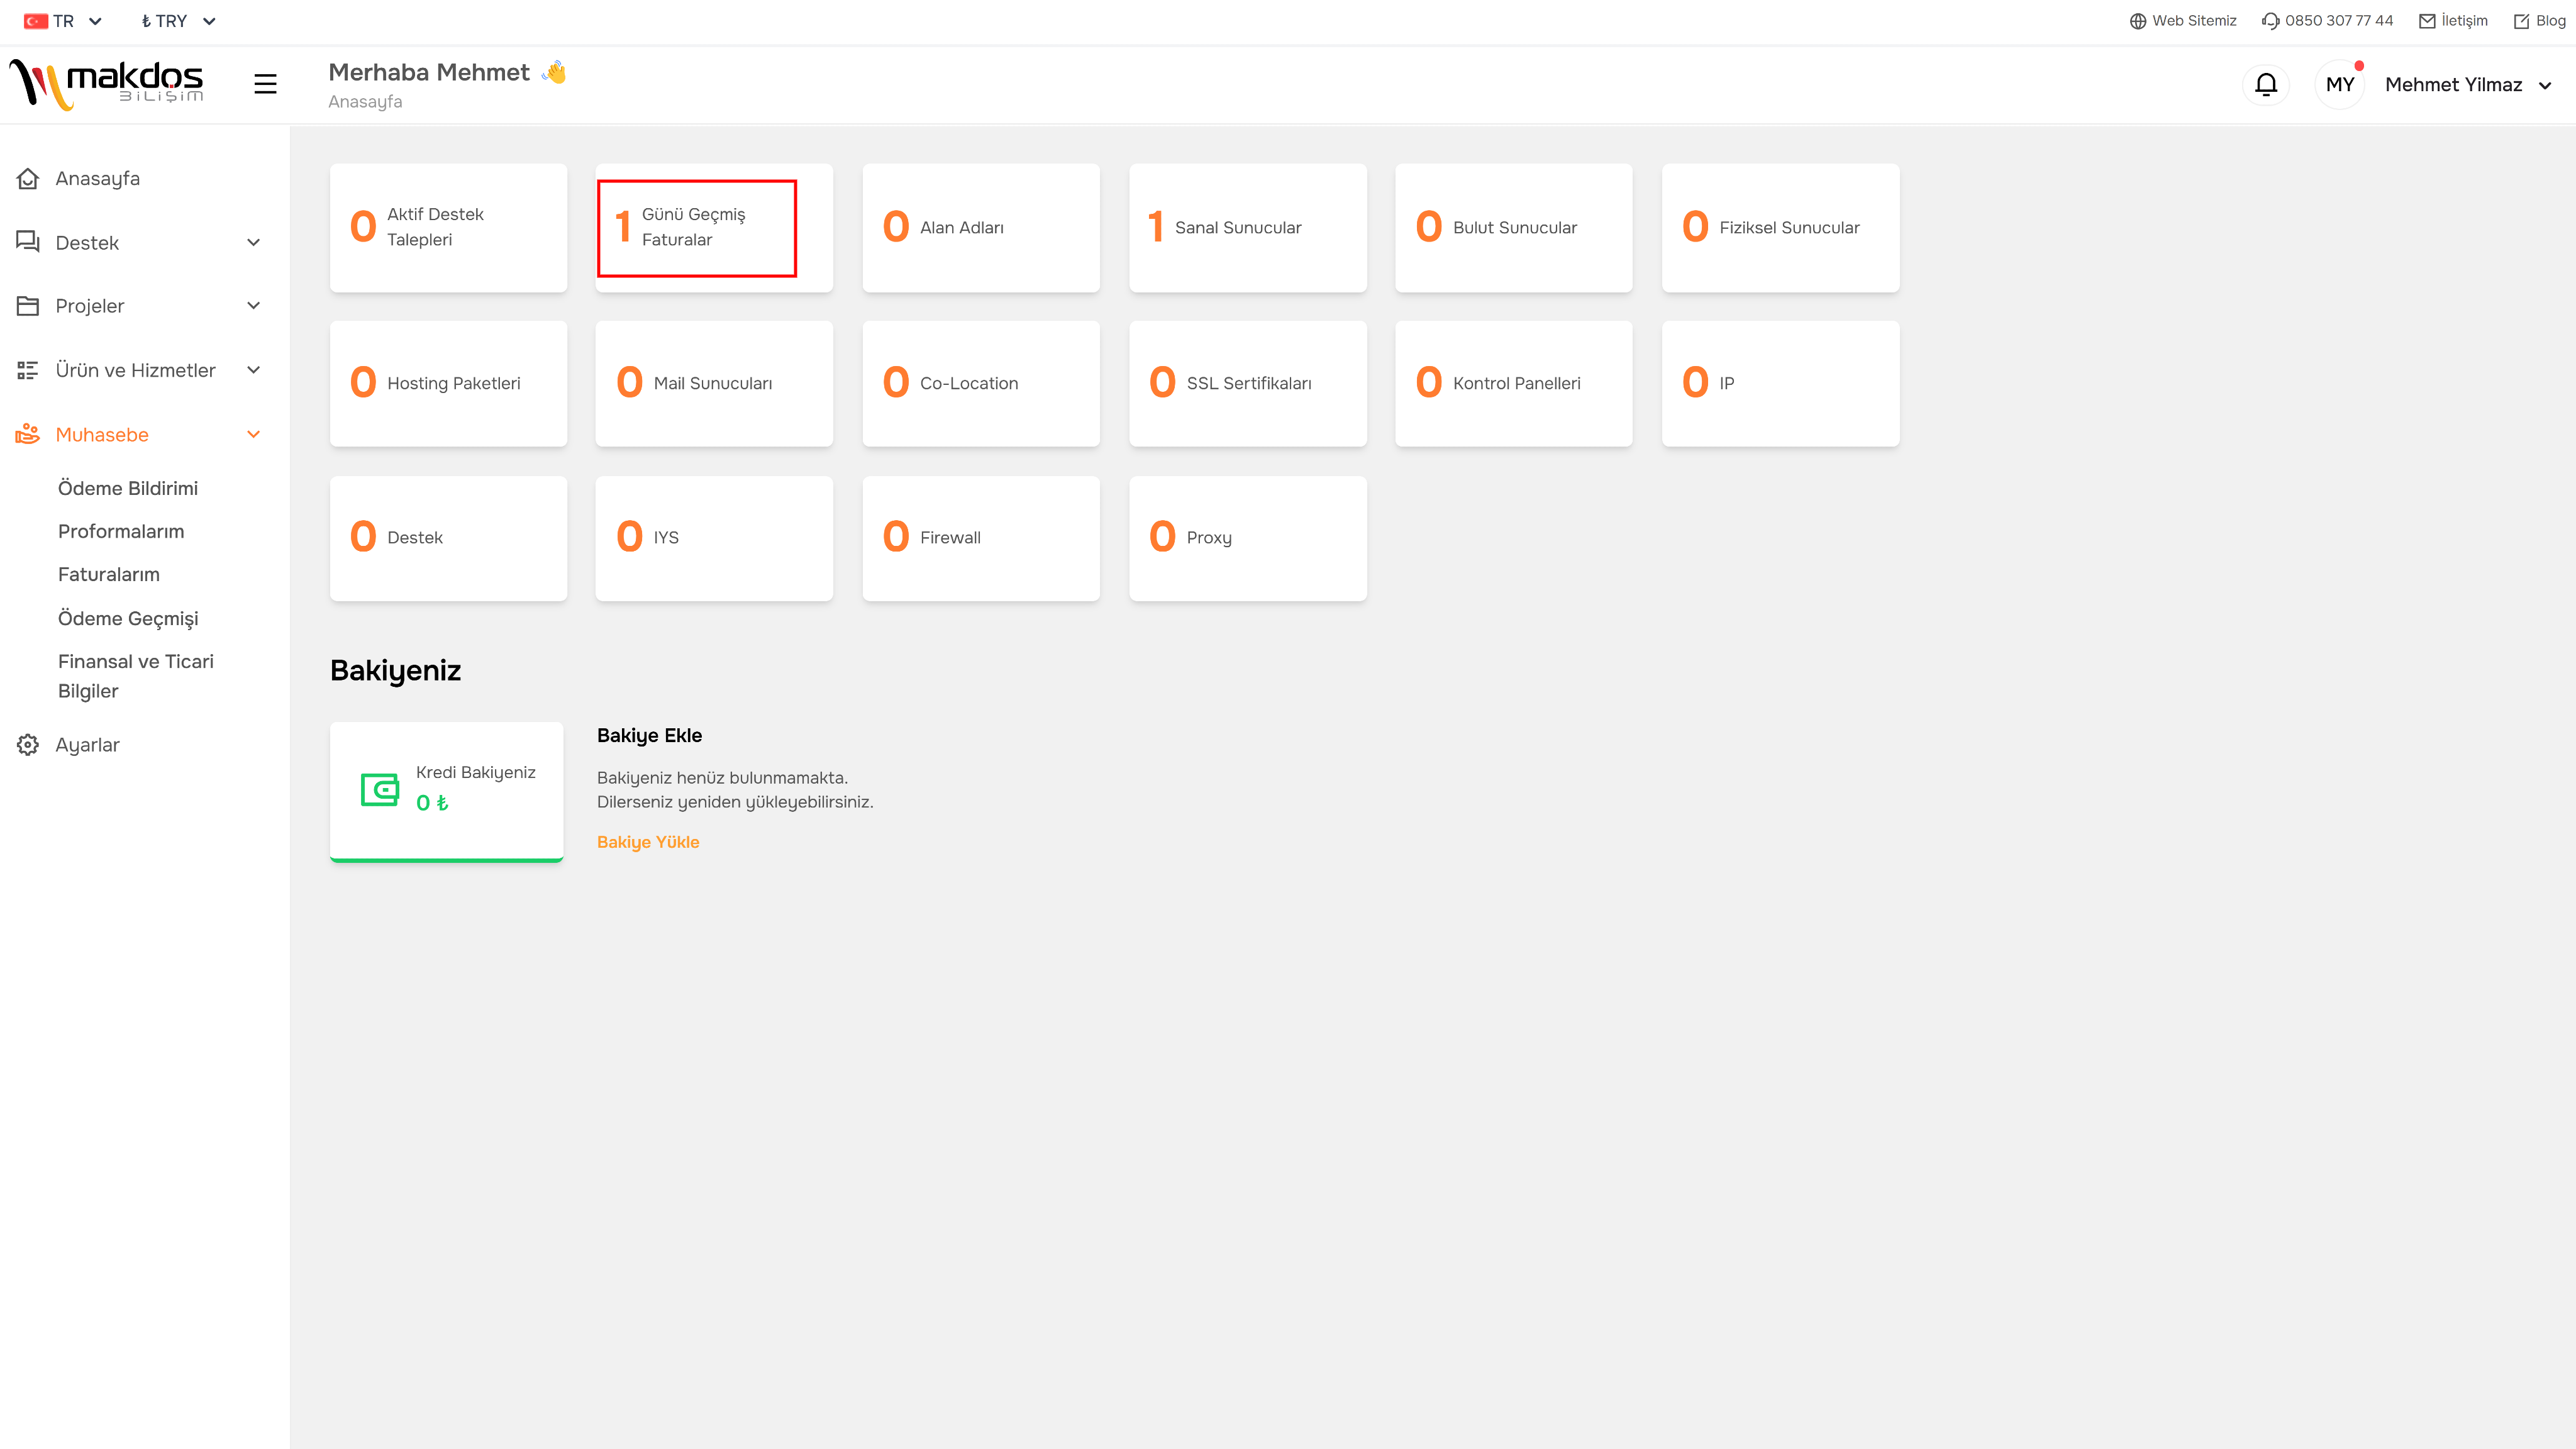The image size is (2576, 1449).
Task: Click the Kredi Bakiyeniz balance card
Action: point(446,791)
